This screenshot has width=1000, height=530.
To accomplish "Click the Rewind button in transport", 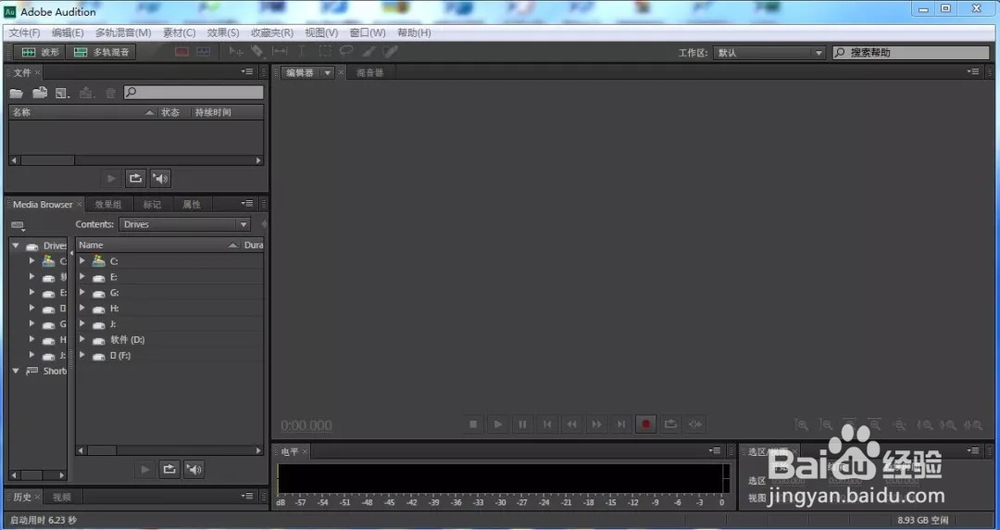I will [x=571, y=424].
